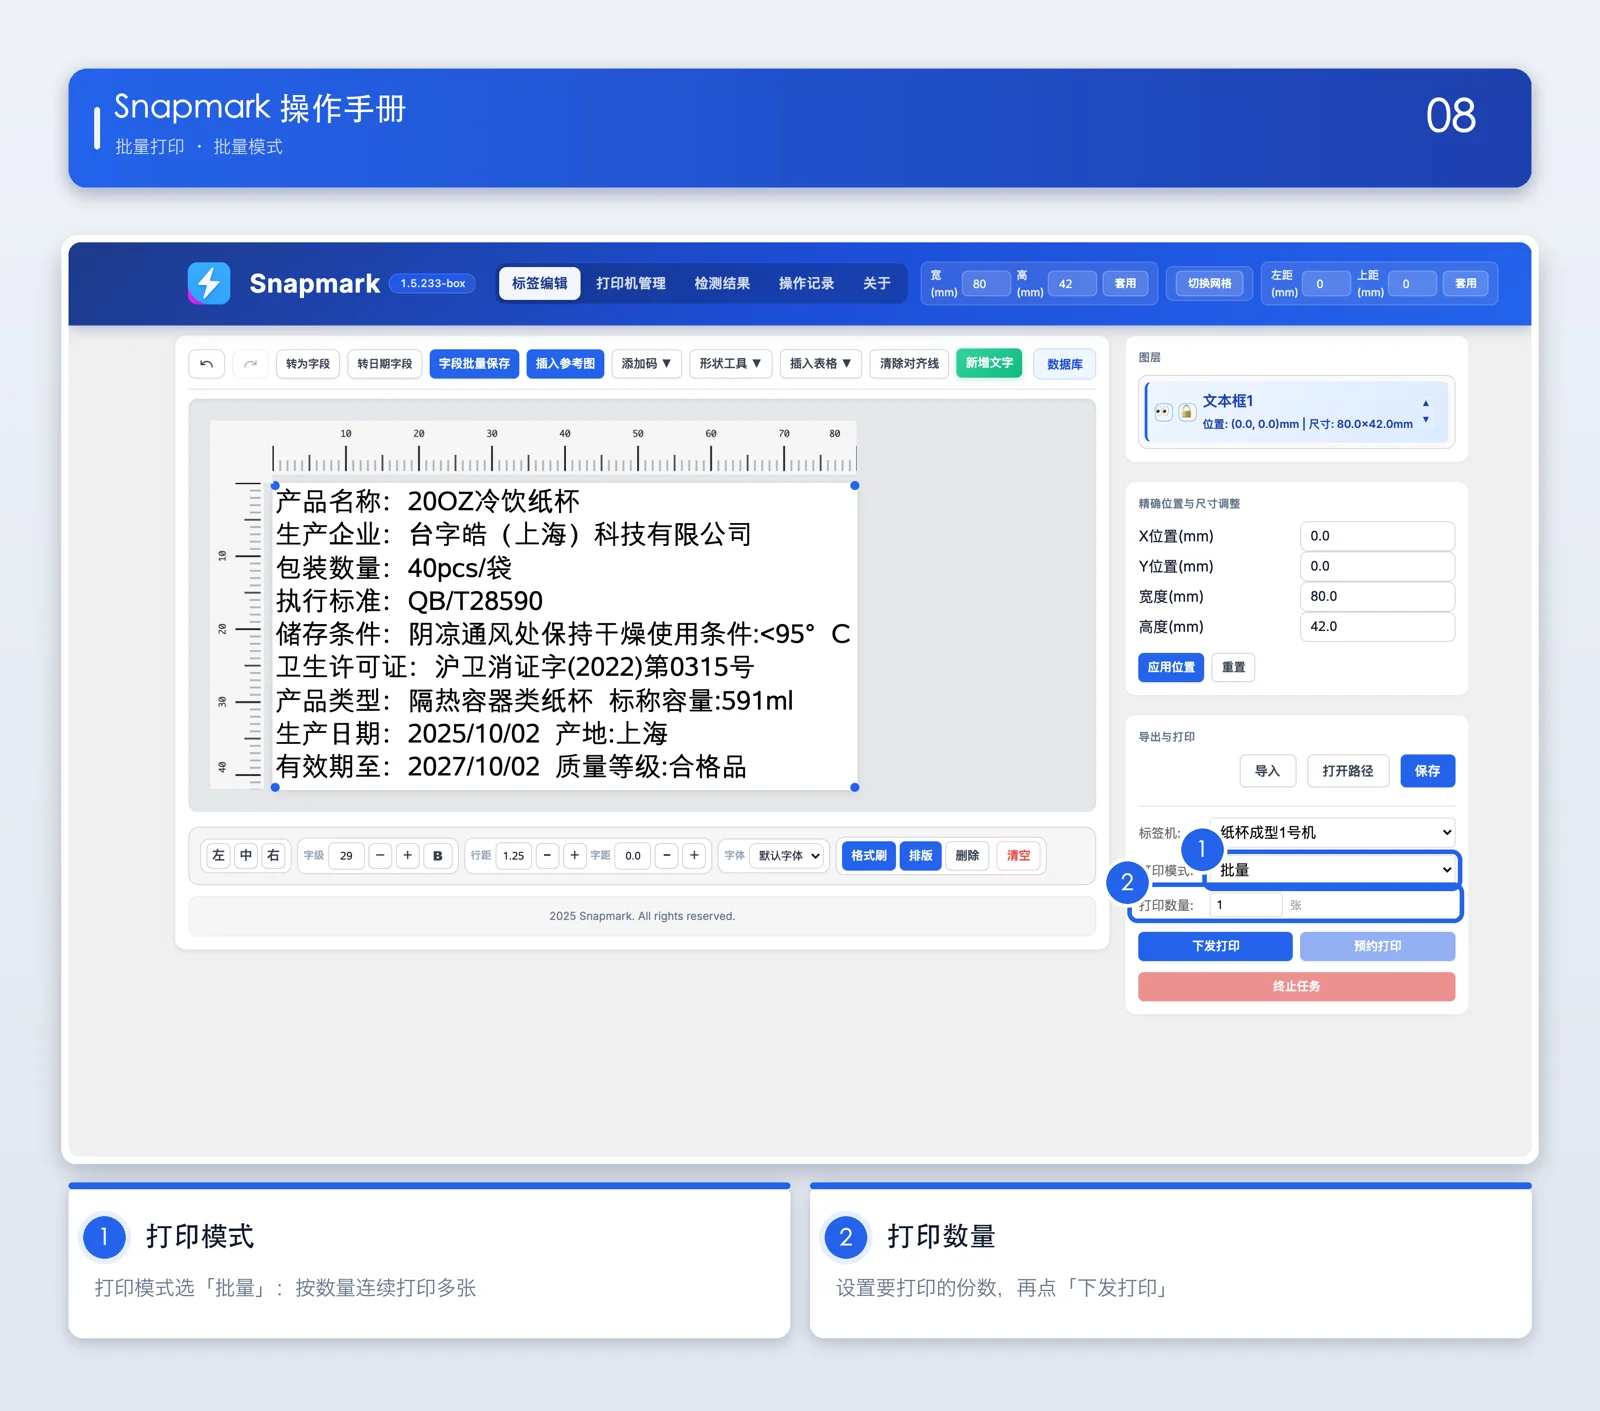The image size is (1600, 1411).
Task: Click 预约打印 button
Action: click(1378, 946)
